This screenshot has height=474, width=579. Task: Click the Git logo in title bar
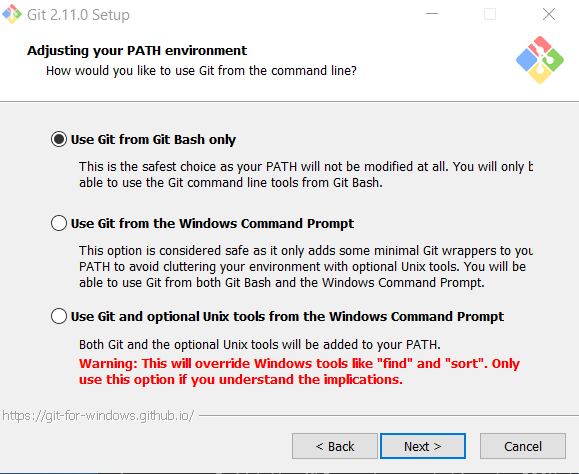[12, 14]
